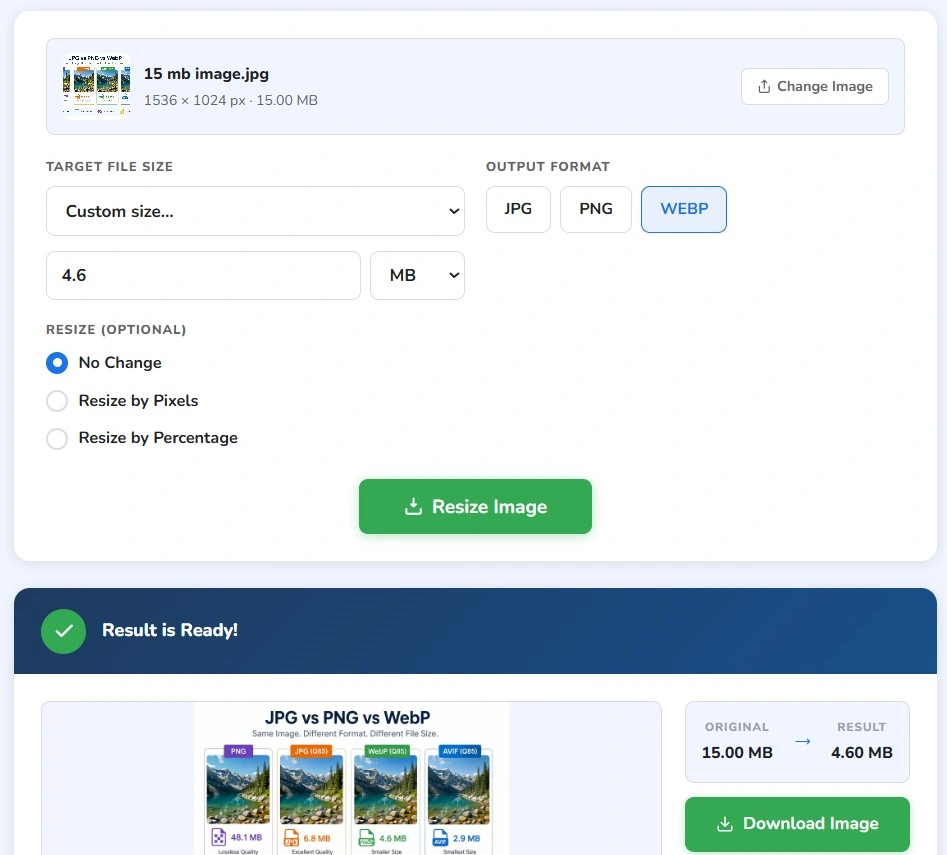Choose PNG output format
This screenshot has height=855, width=947.
[595, 209]
